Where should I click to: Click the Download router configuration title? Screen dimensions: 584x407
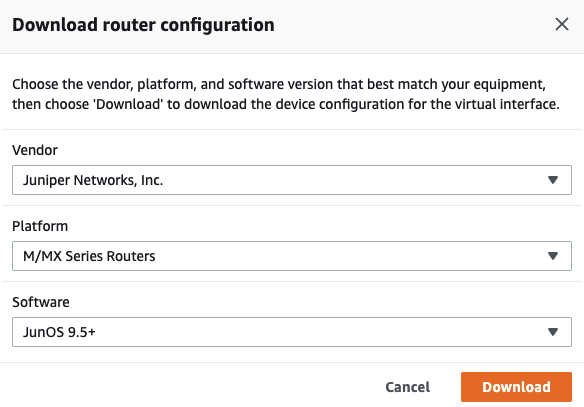click(x=143, y=25)
